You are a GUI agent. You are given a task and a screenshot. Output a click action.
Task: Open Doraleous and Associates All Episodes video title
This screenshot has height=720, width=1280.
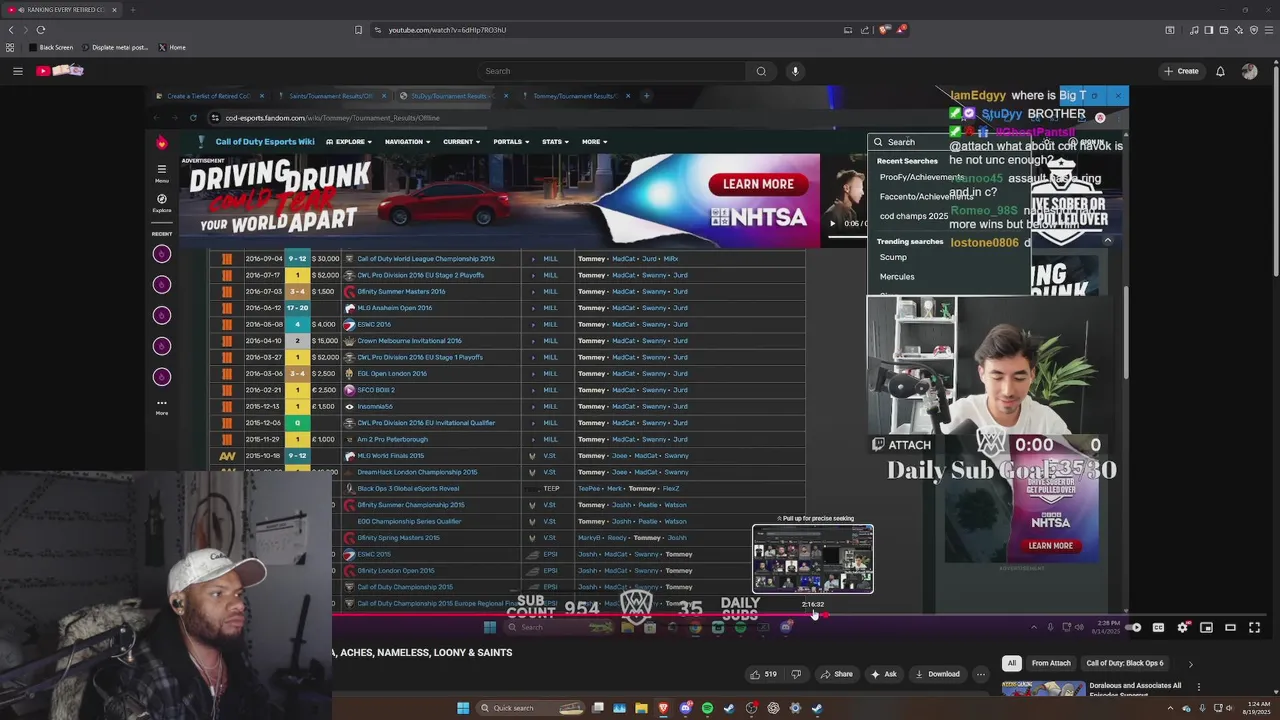pos(1135,689)
